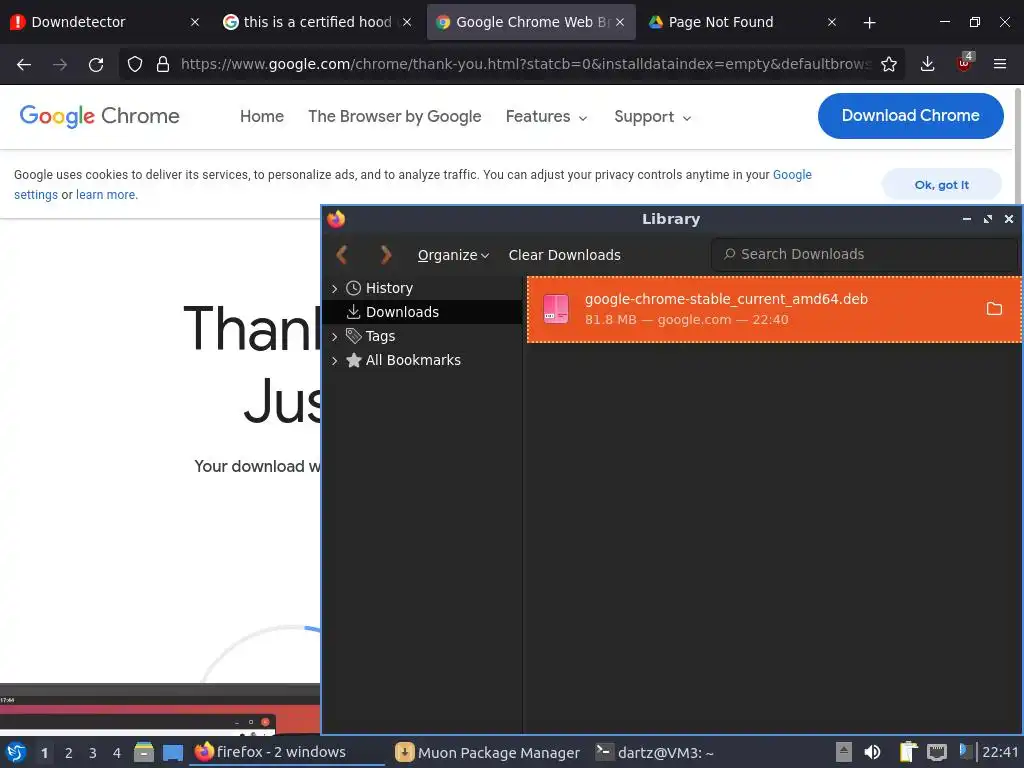Close the Page Not Found tab
This screenshot has height=768, width=1024.
click(x=832, y=22)
